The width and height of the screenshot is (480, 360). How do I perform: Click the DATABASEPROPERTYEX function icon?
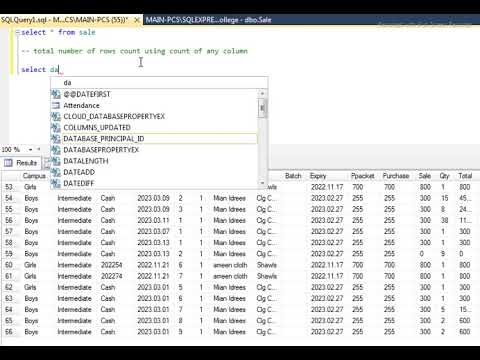56,150
